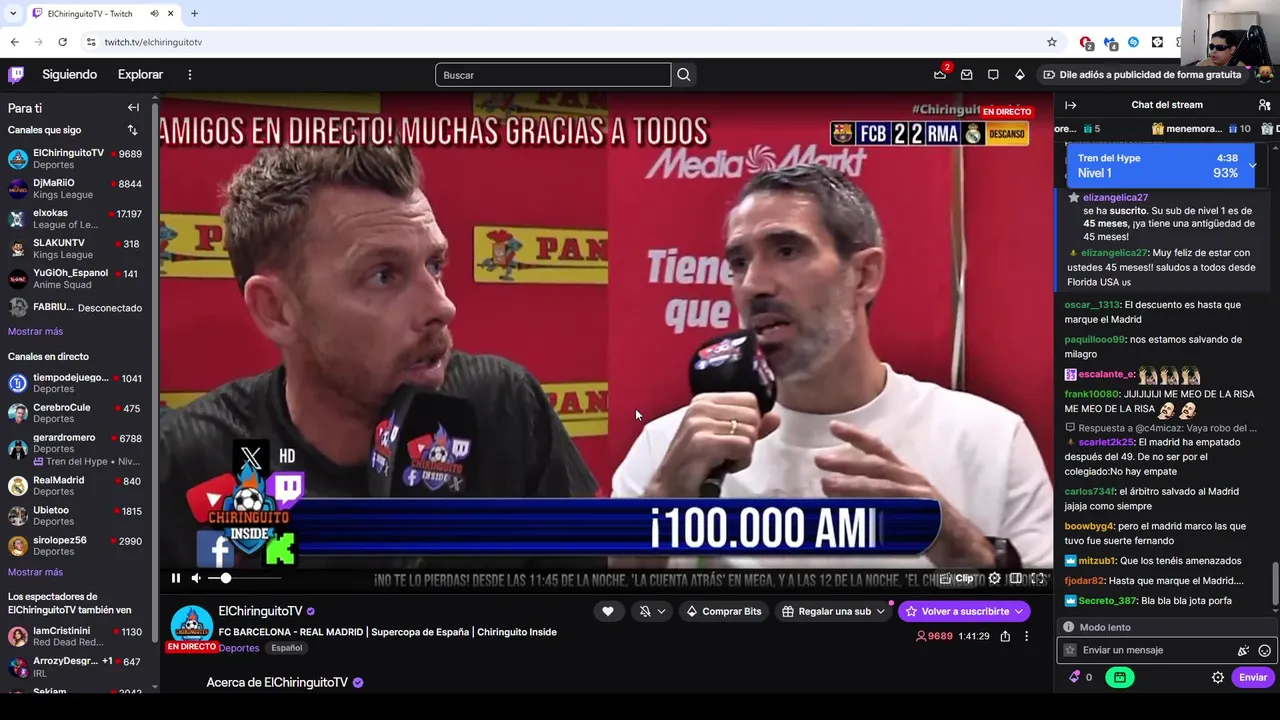Open a new browser tab
1280x720 pixels.
click(194, 14)
